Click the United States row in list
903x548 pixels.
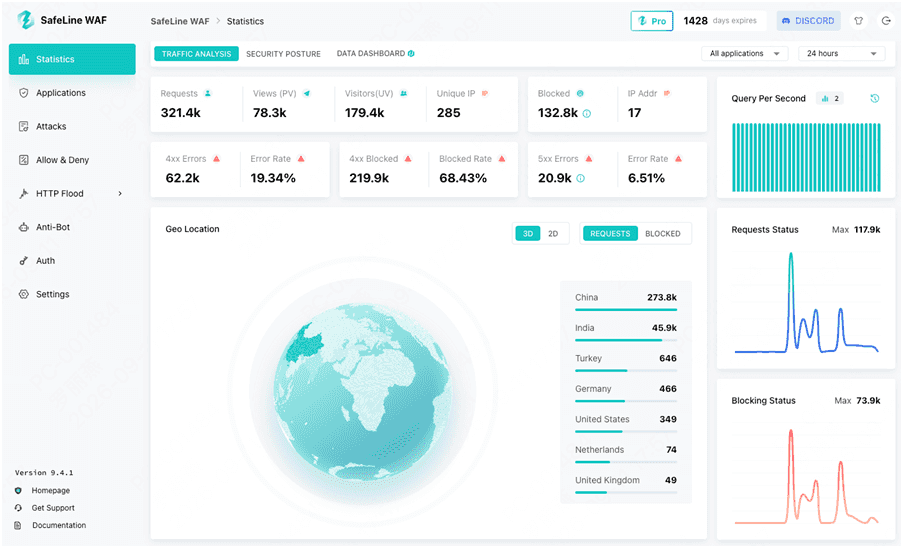(626, 422)
